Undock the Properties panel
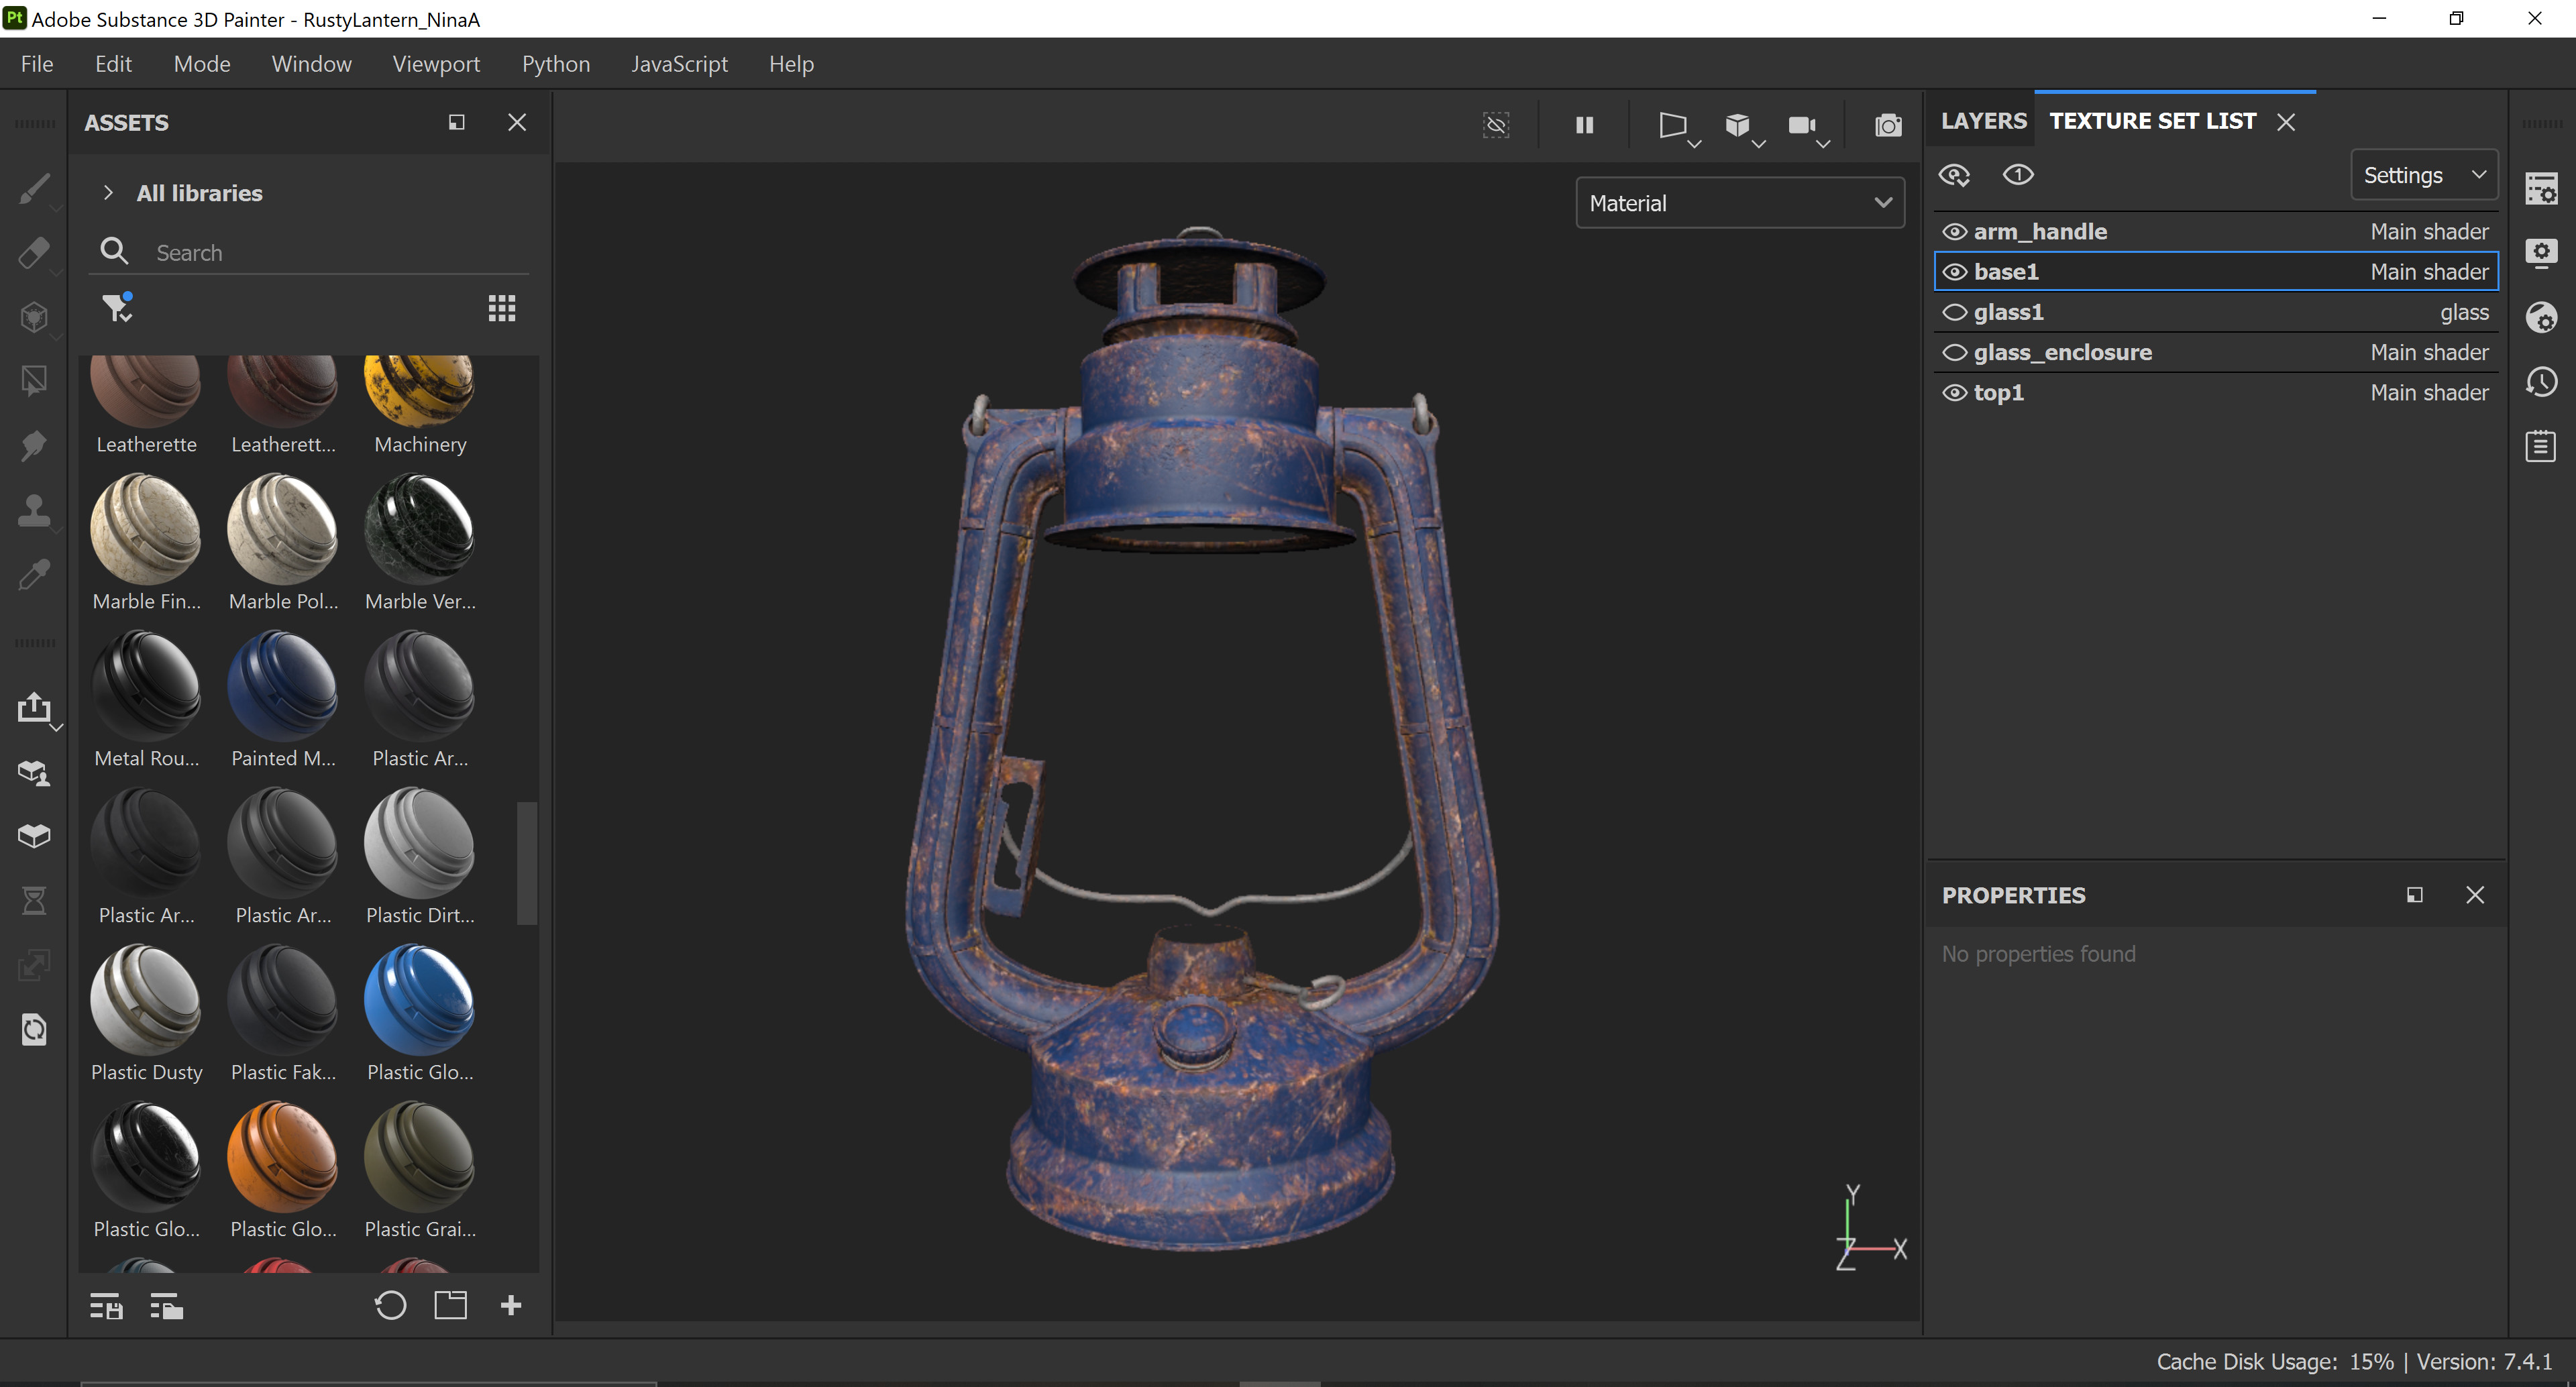 click(2414, 895)
